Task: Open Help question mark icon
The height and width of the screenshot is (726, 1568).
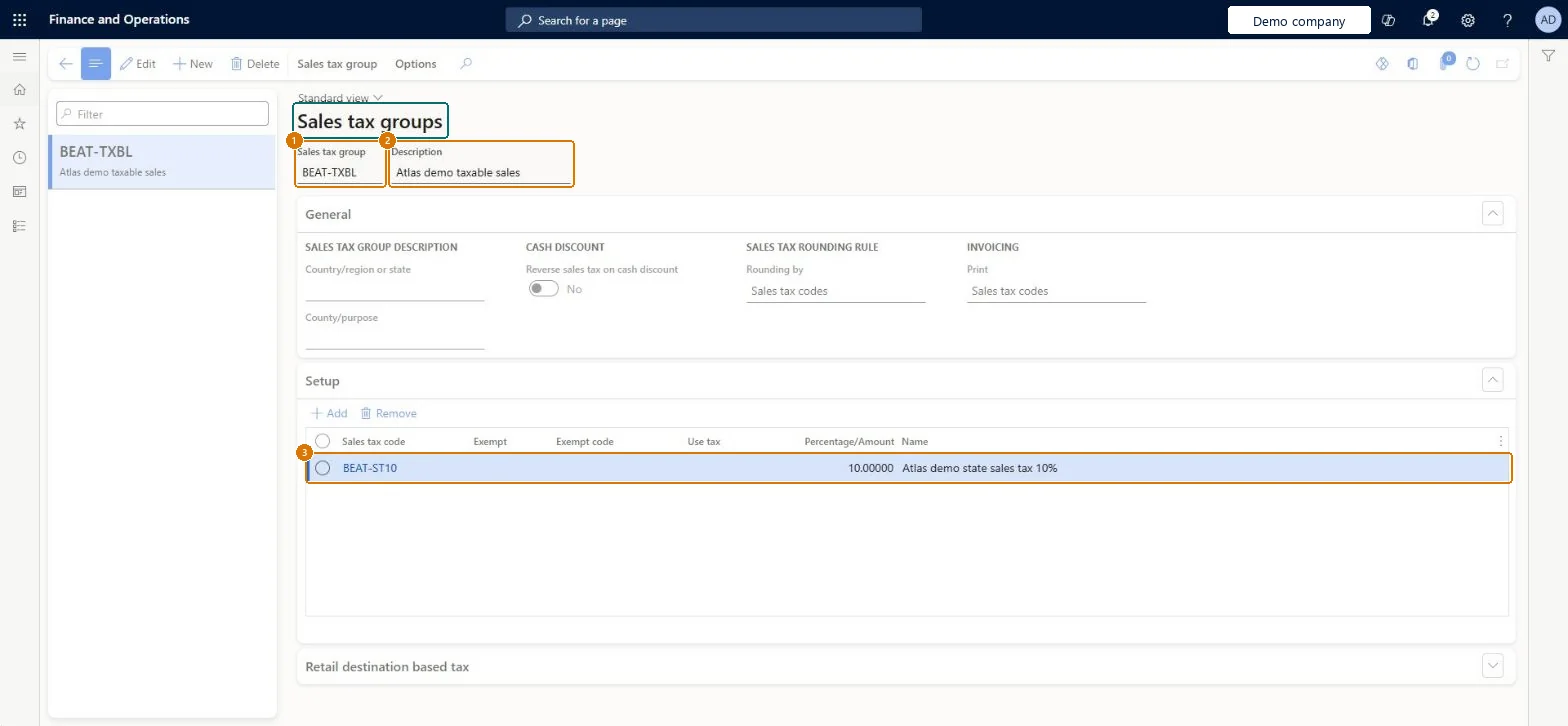Action: [1508, 20]
